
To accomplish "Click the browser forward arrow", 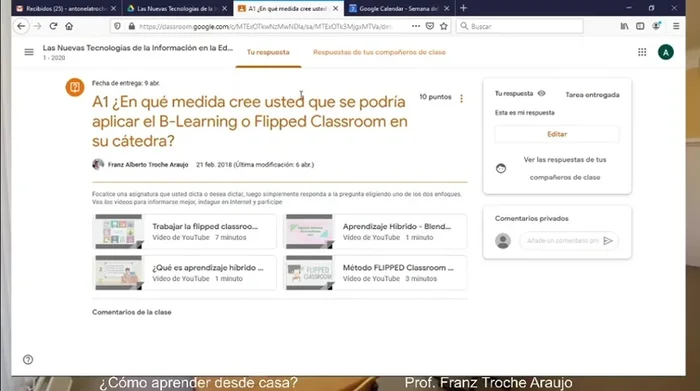I will coord(38,26).
